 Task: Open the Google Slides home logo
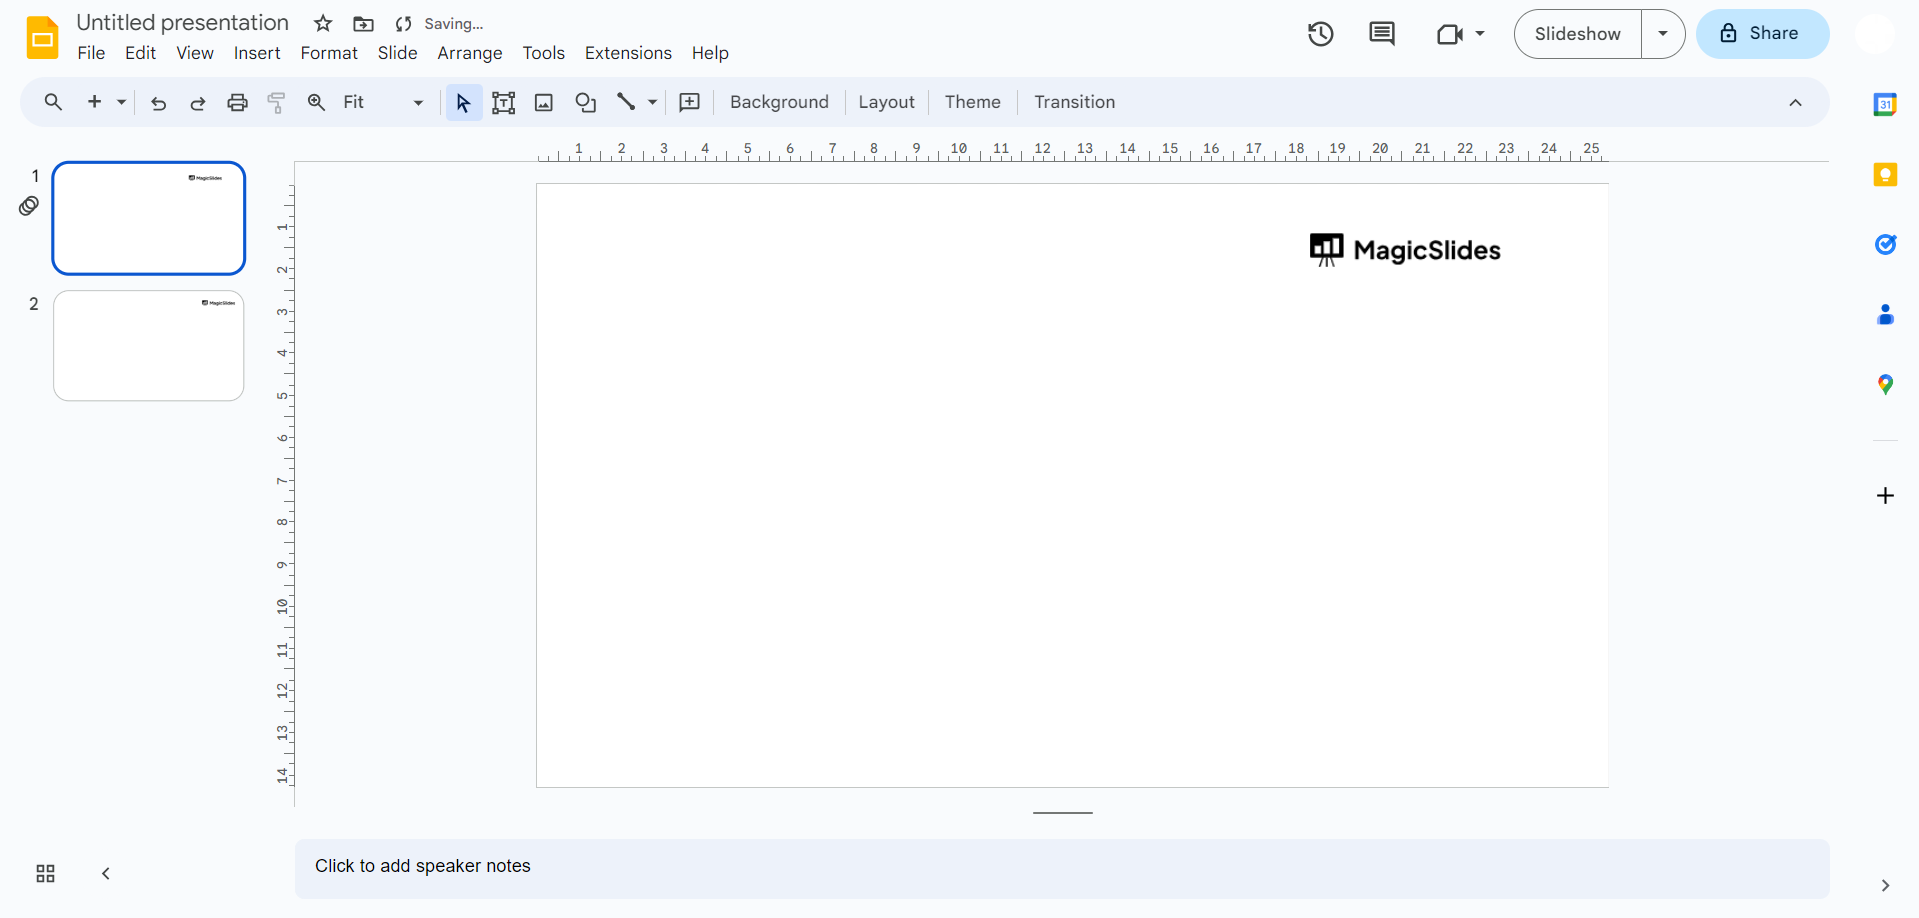(42, 37)
